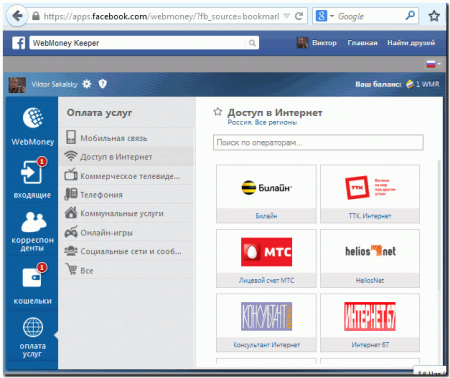Favorite Доступ в Интернет with star icon

click(218, 112)
